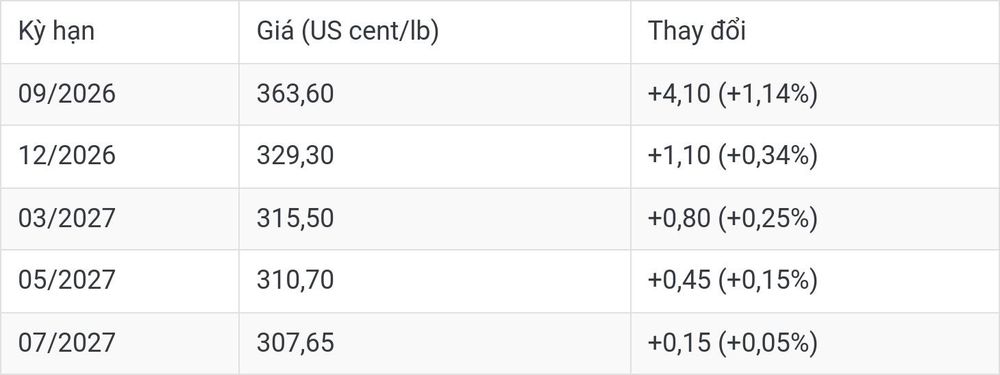Click the price value 329,30
Screen dimensions: 1000x375
pyautogui.click(x=295, y=156)
